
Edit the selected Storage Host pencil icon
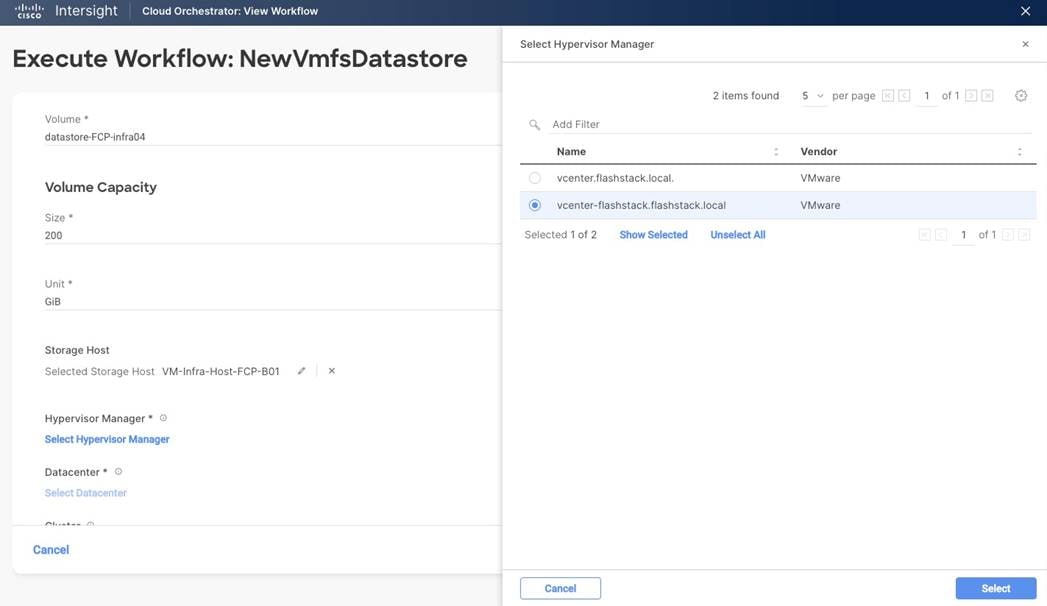click(302, 371)
